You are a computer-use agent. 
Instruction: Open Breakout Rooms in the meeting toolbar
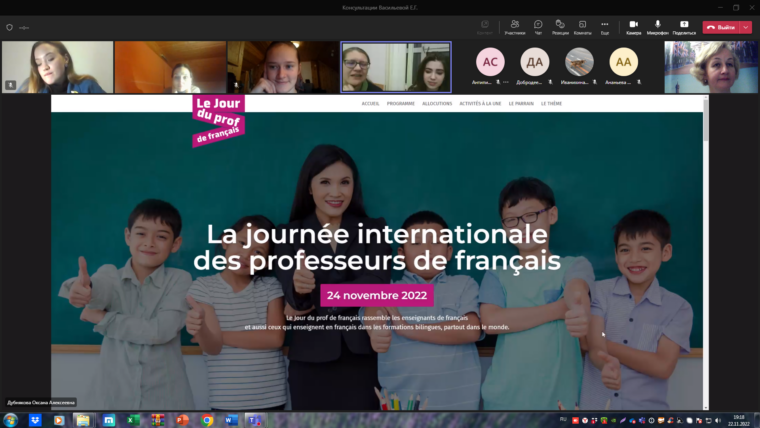582,26
